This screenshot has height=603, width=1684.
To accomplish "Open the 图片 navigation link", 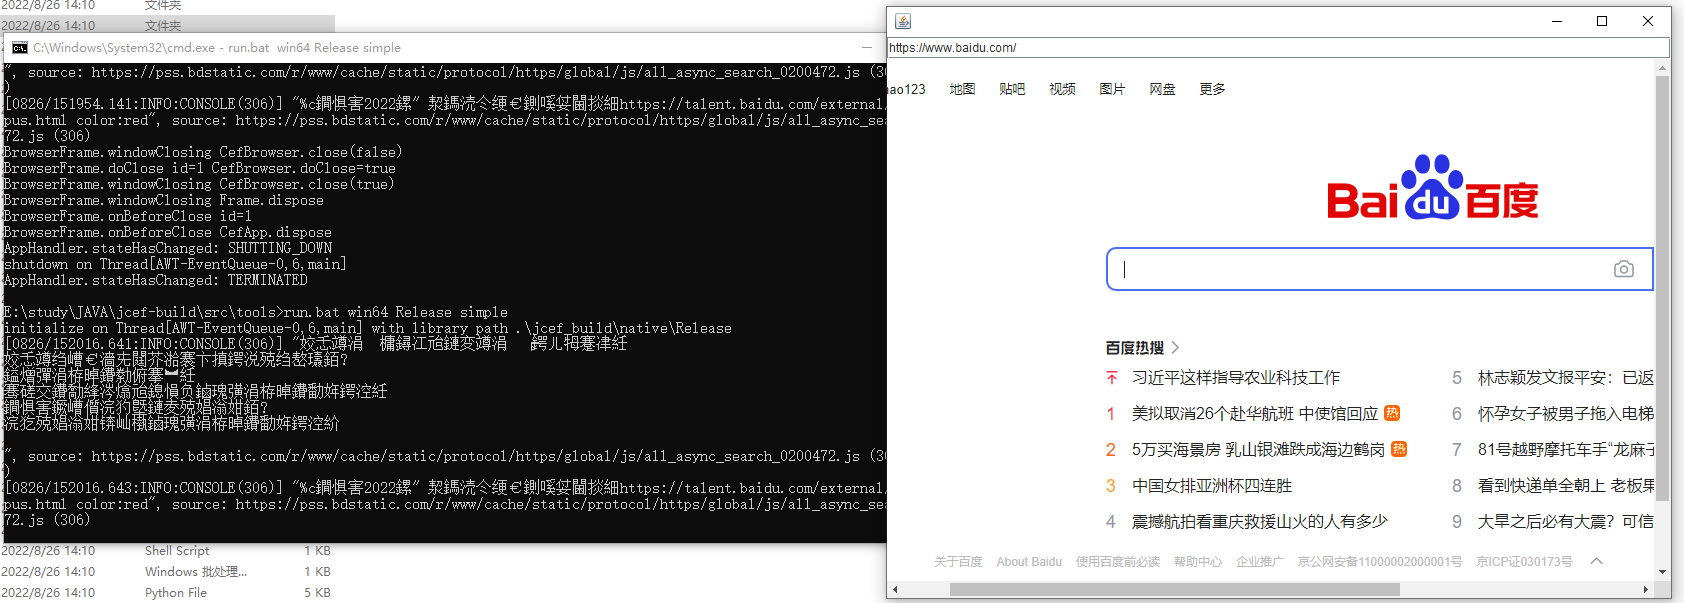I will pyautogui.click(x=1112, y=89).
